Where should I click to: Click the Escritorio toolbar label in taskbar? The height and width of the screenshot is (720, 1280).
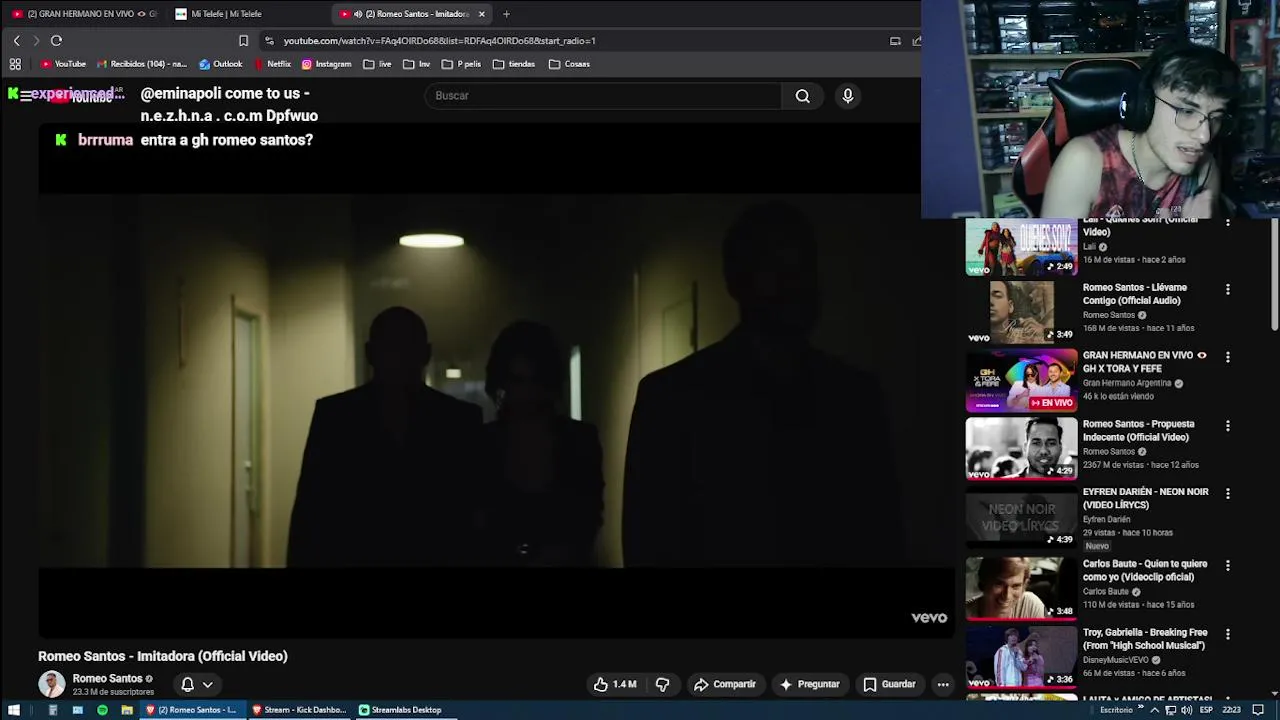point(1116,710)
